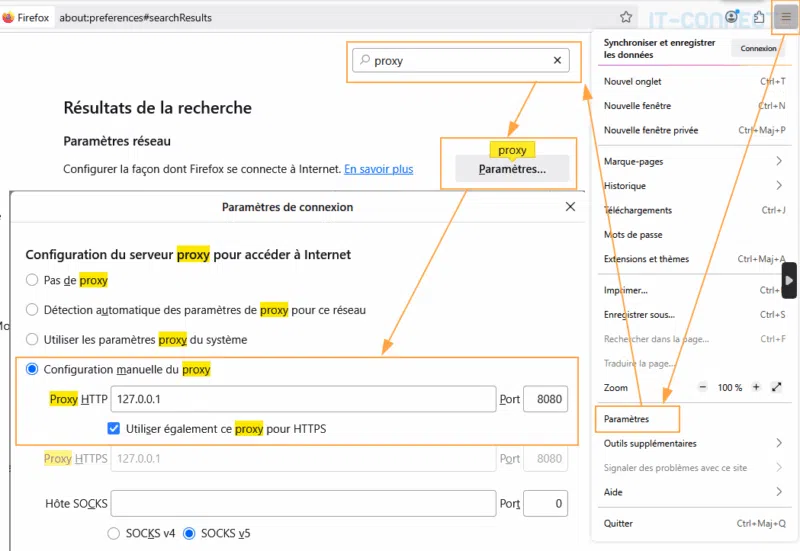Increase zoom with the plus button
The image size is (800, 551).
tap(756, 387)
